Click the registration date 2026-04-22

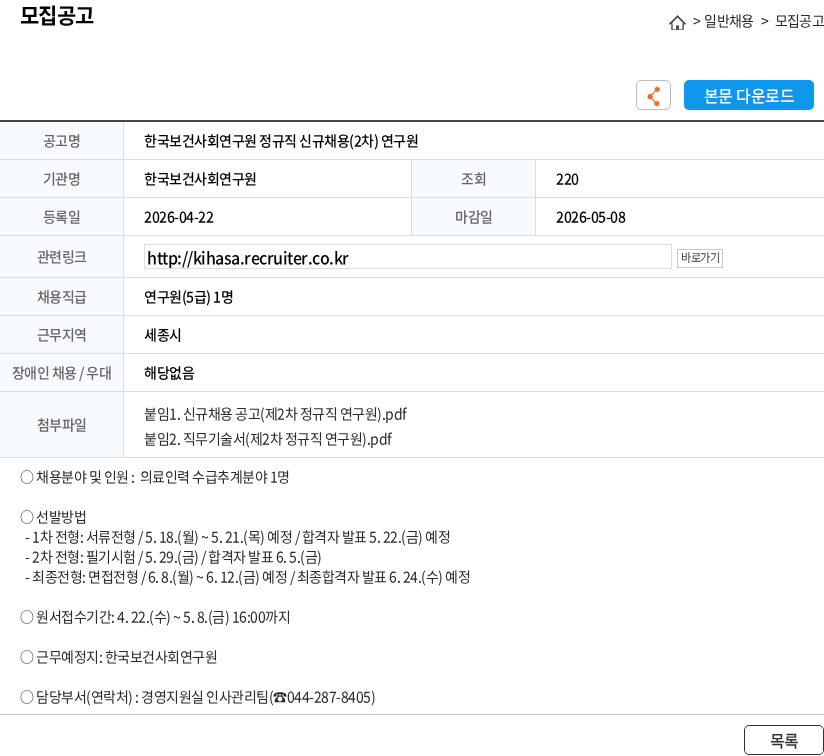(179, 218)
